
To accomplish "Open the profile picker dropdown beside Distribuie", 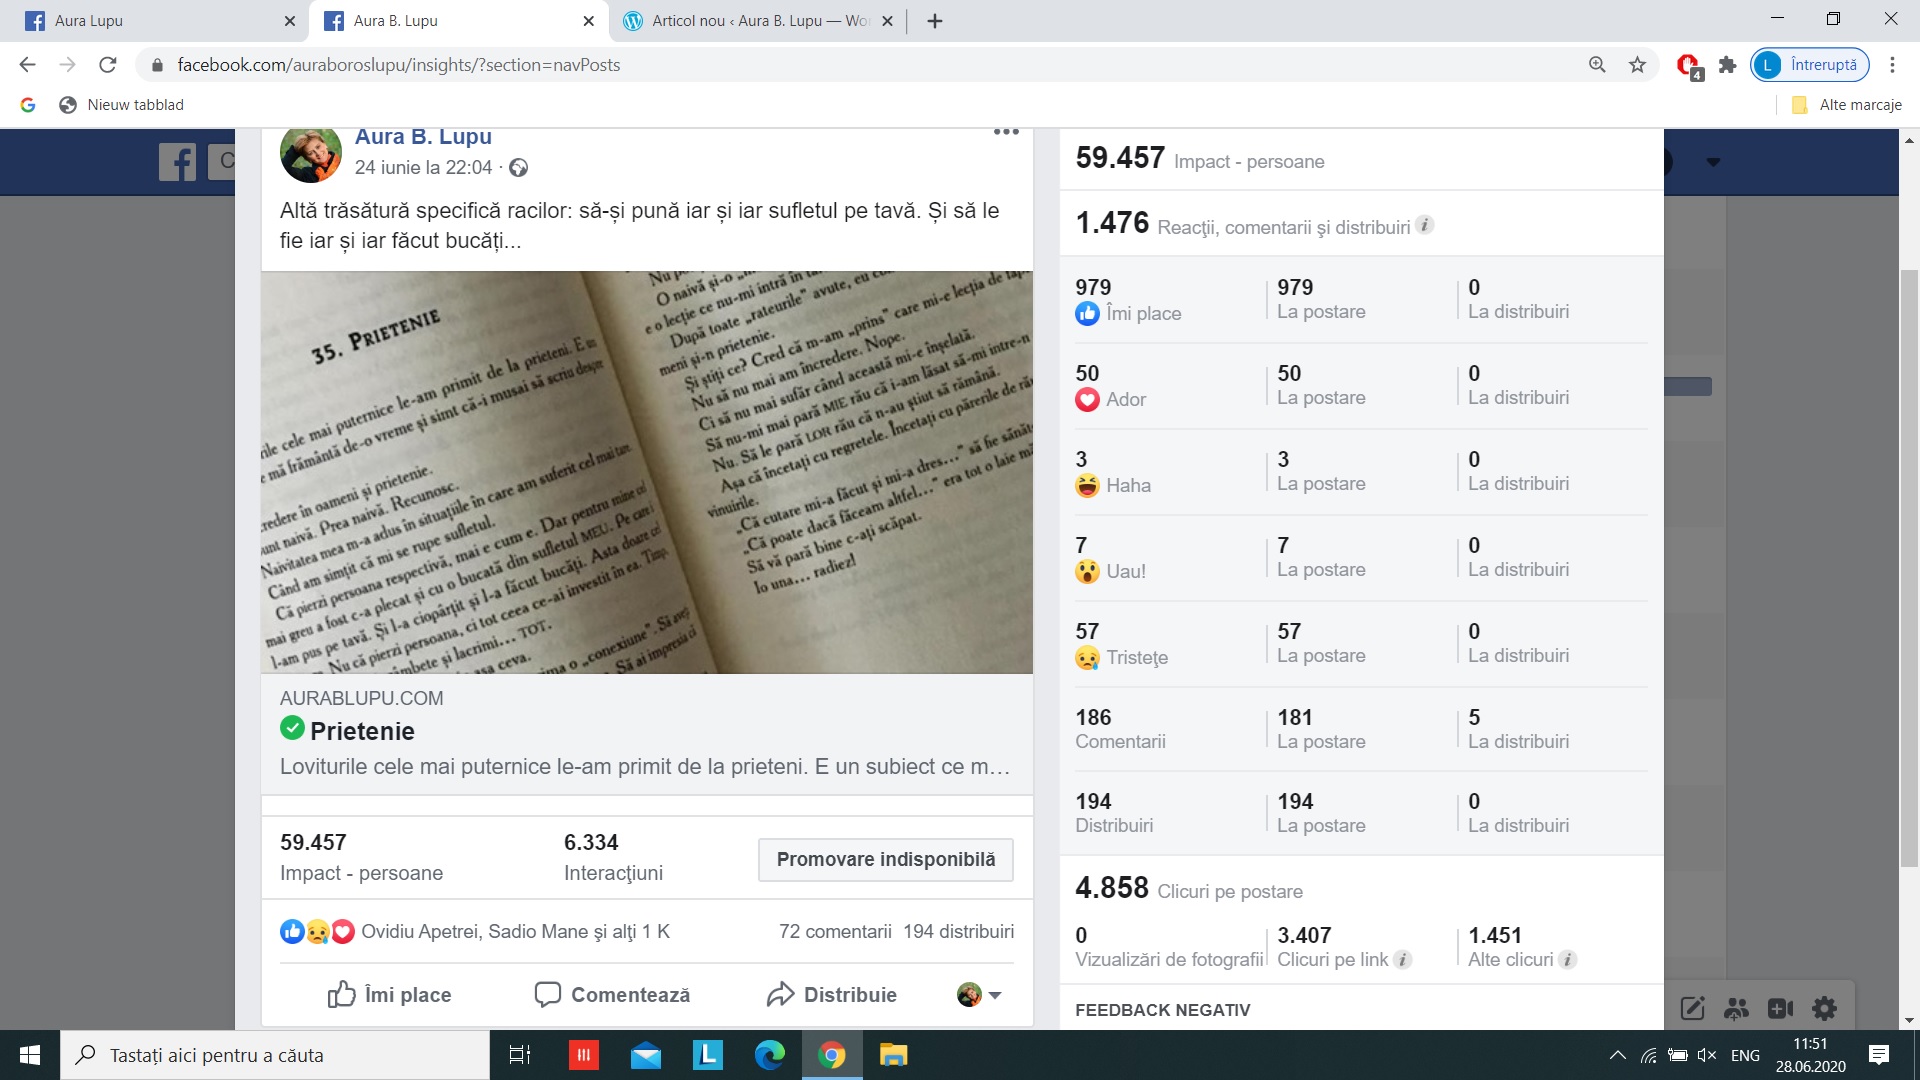I will pyautogui.click(x=980, y=994).
